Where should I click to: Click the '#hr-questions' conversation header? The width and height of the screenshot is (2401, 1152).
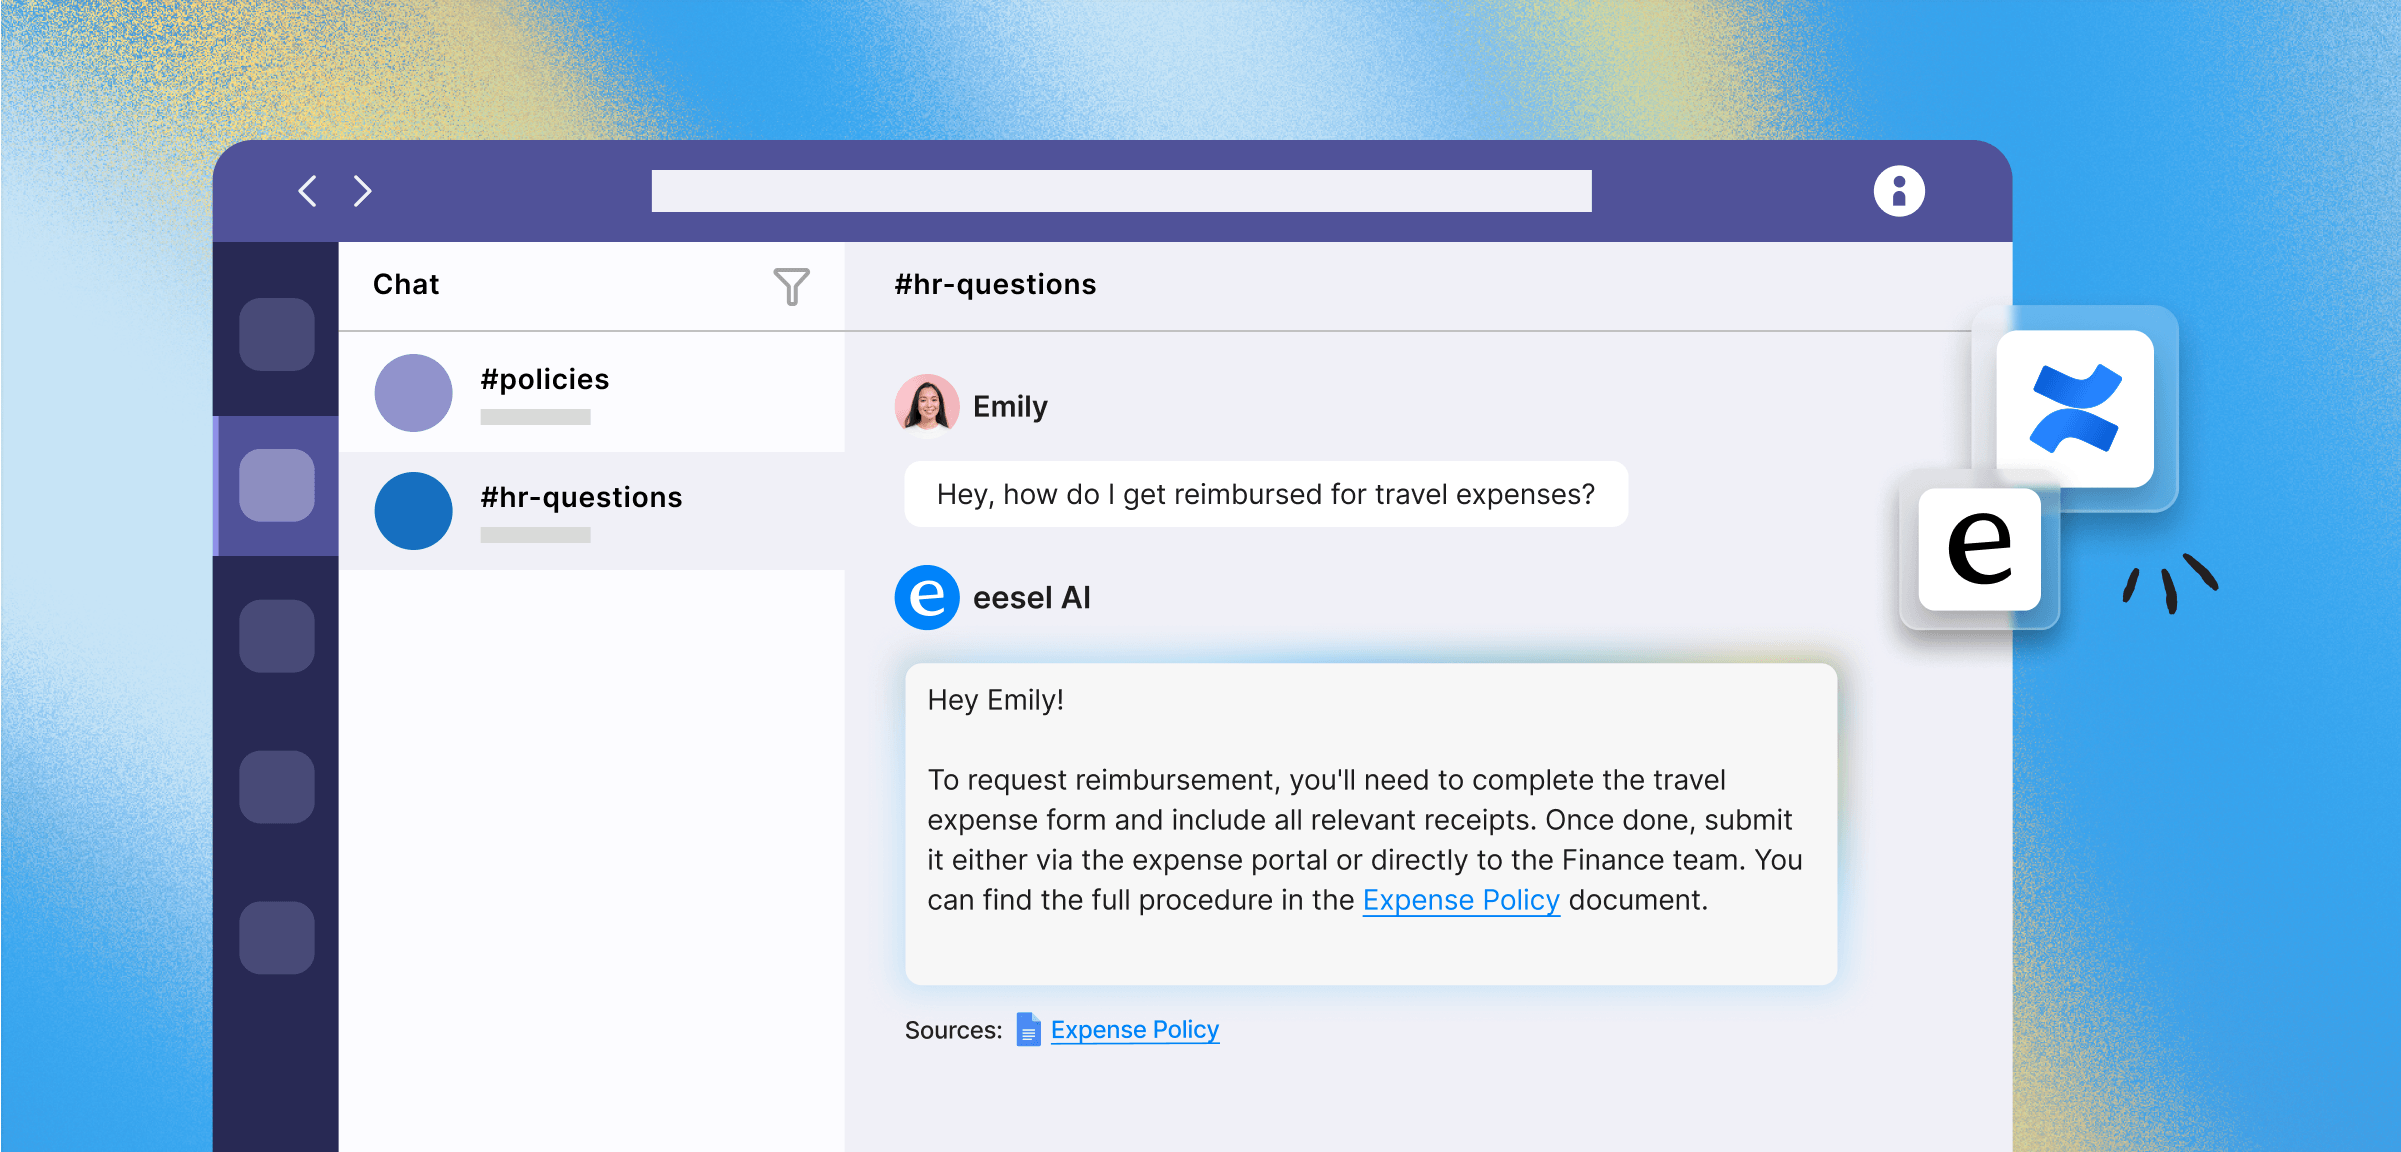995,285
